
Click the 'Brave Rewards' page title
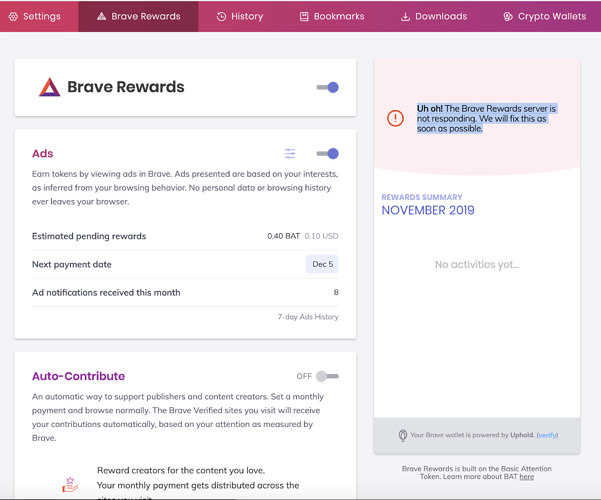point(126,87)
